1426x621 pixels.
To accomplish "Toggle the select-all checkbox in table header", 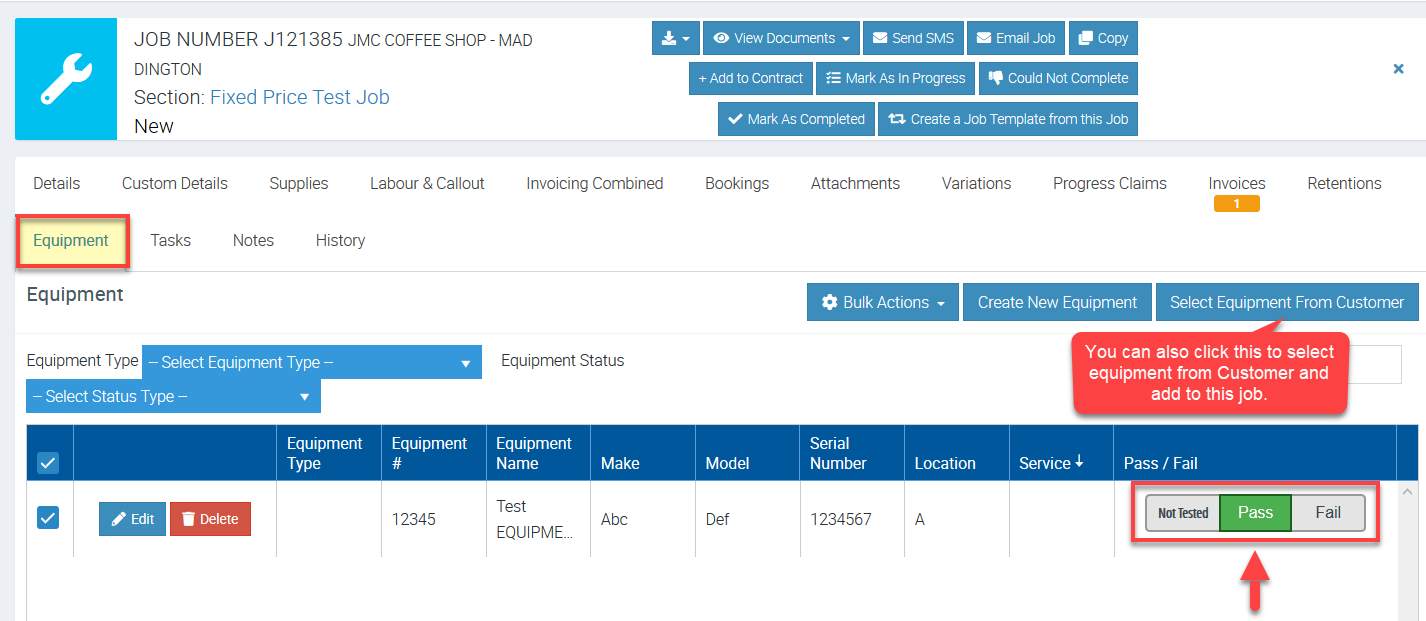I will pyautogui.click(x=48, y=463).
